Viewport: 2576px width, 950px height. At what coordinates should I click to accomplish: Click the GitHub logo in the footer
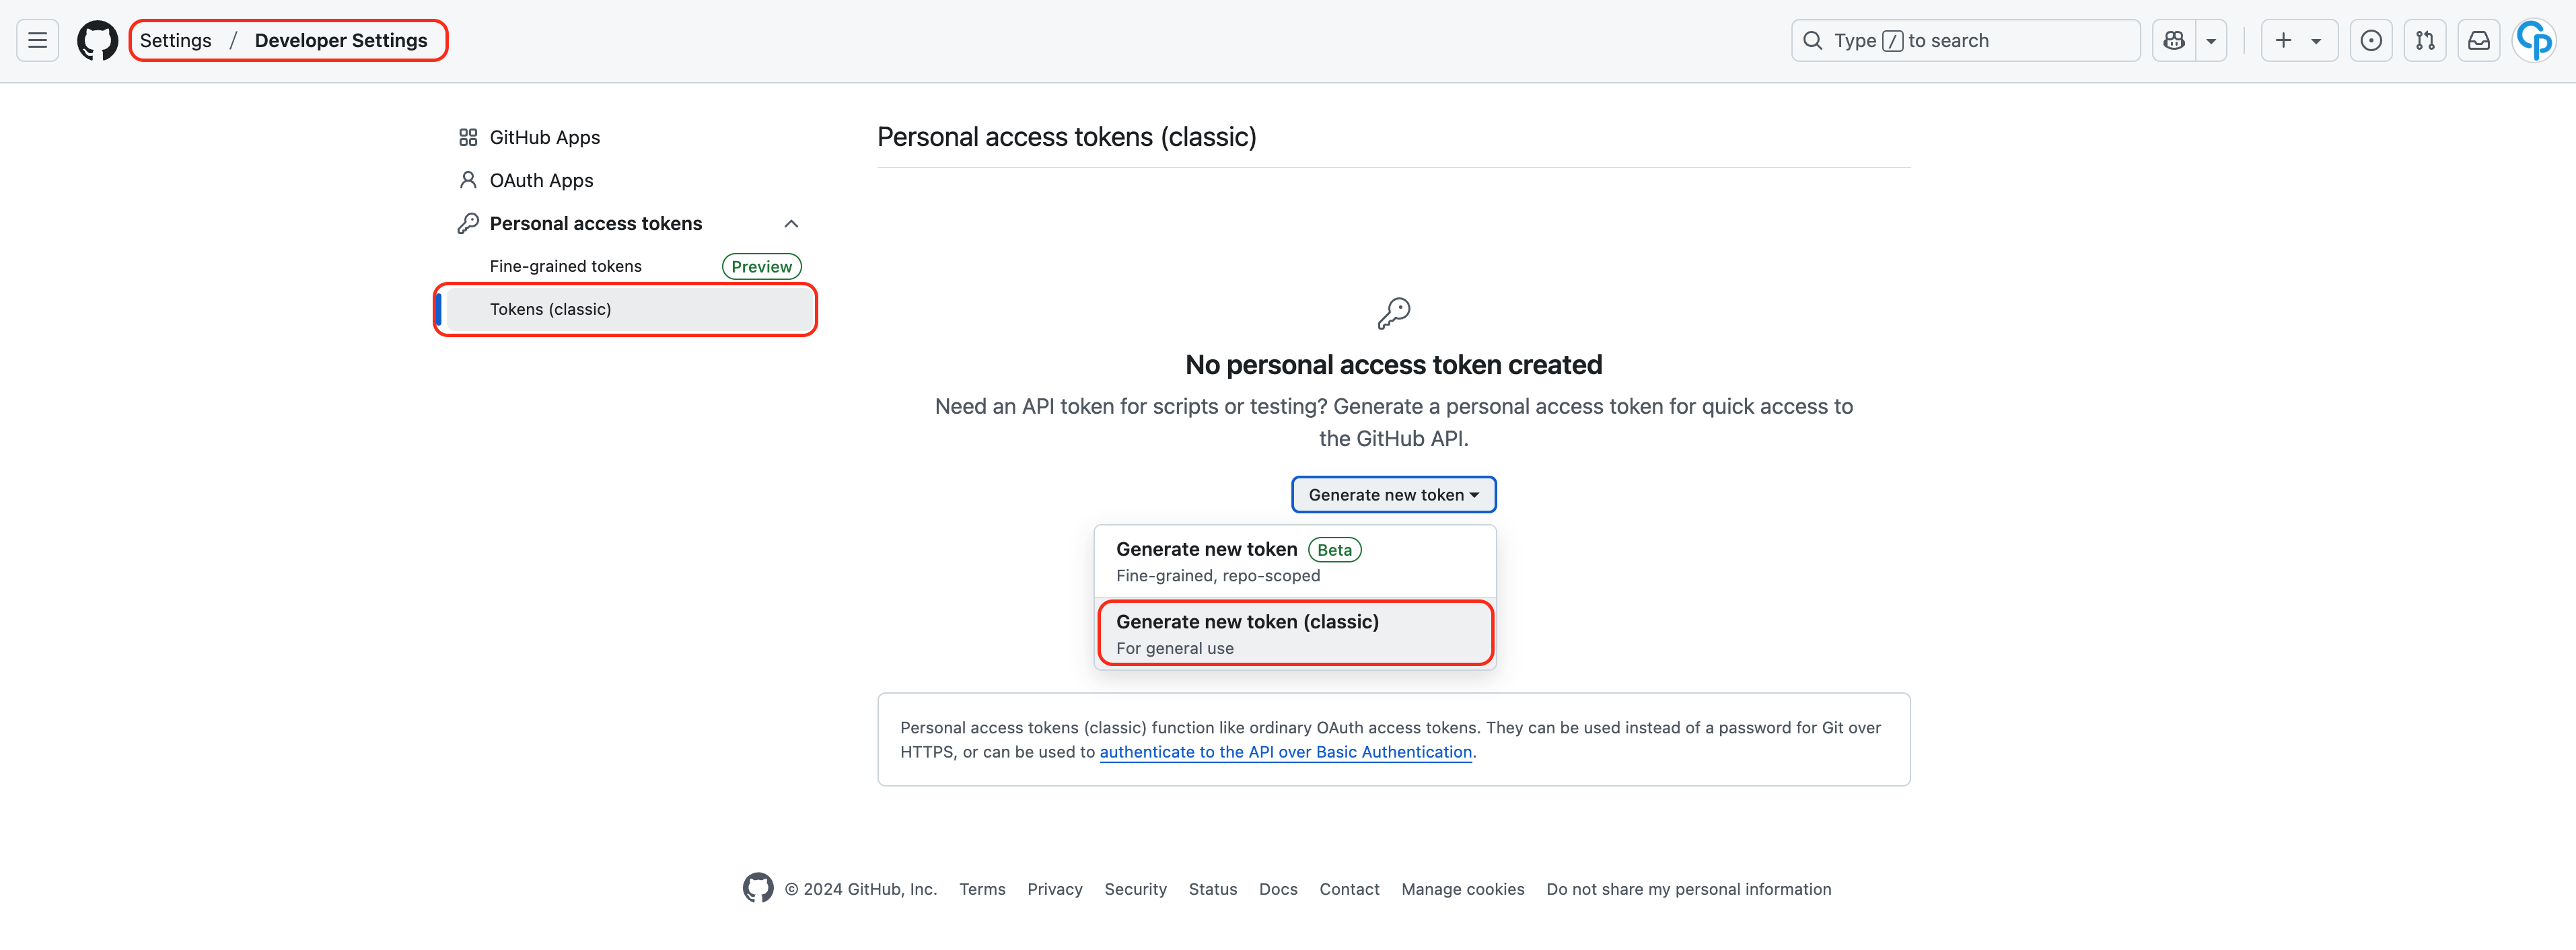click(758, 888)
